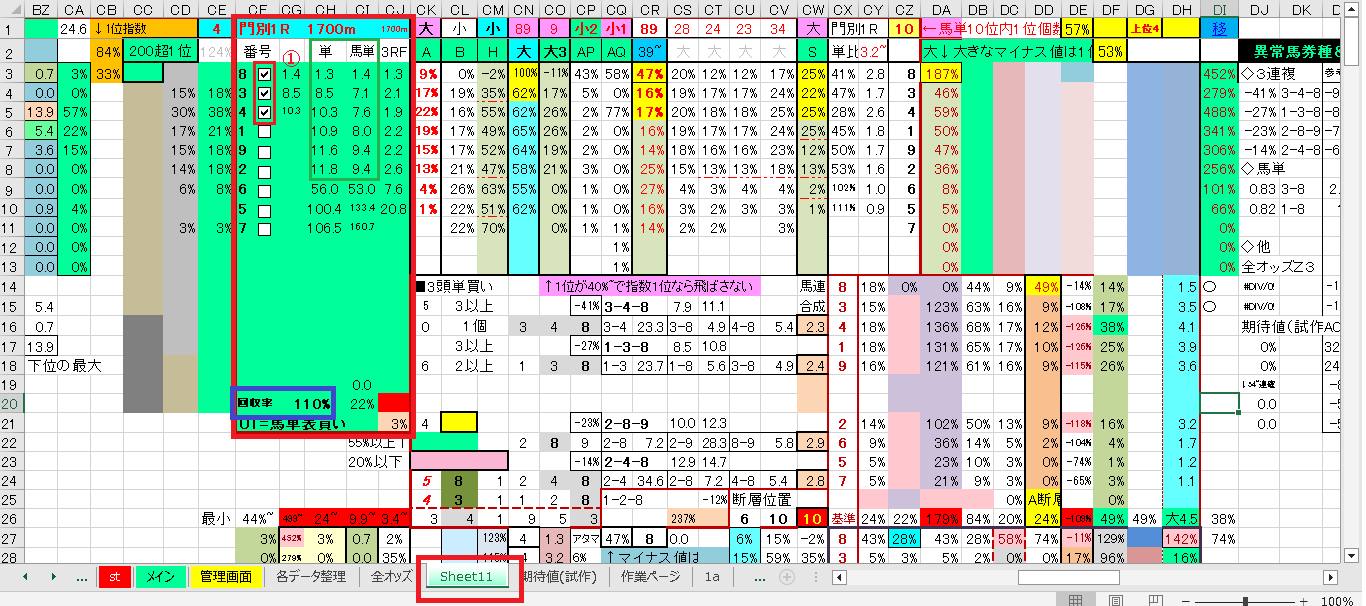Click the Normal view icon in status bar
1366x606 pixels.
(1076, 600)
